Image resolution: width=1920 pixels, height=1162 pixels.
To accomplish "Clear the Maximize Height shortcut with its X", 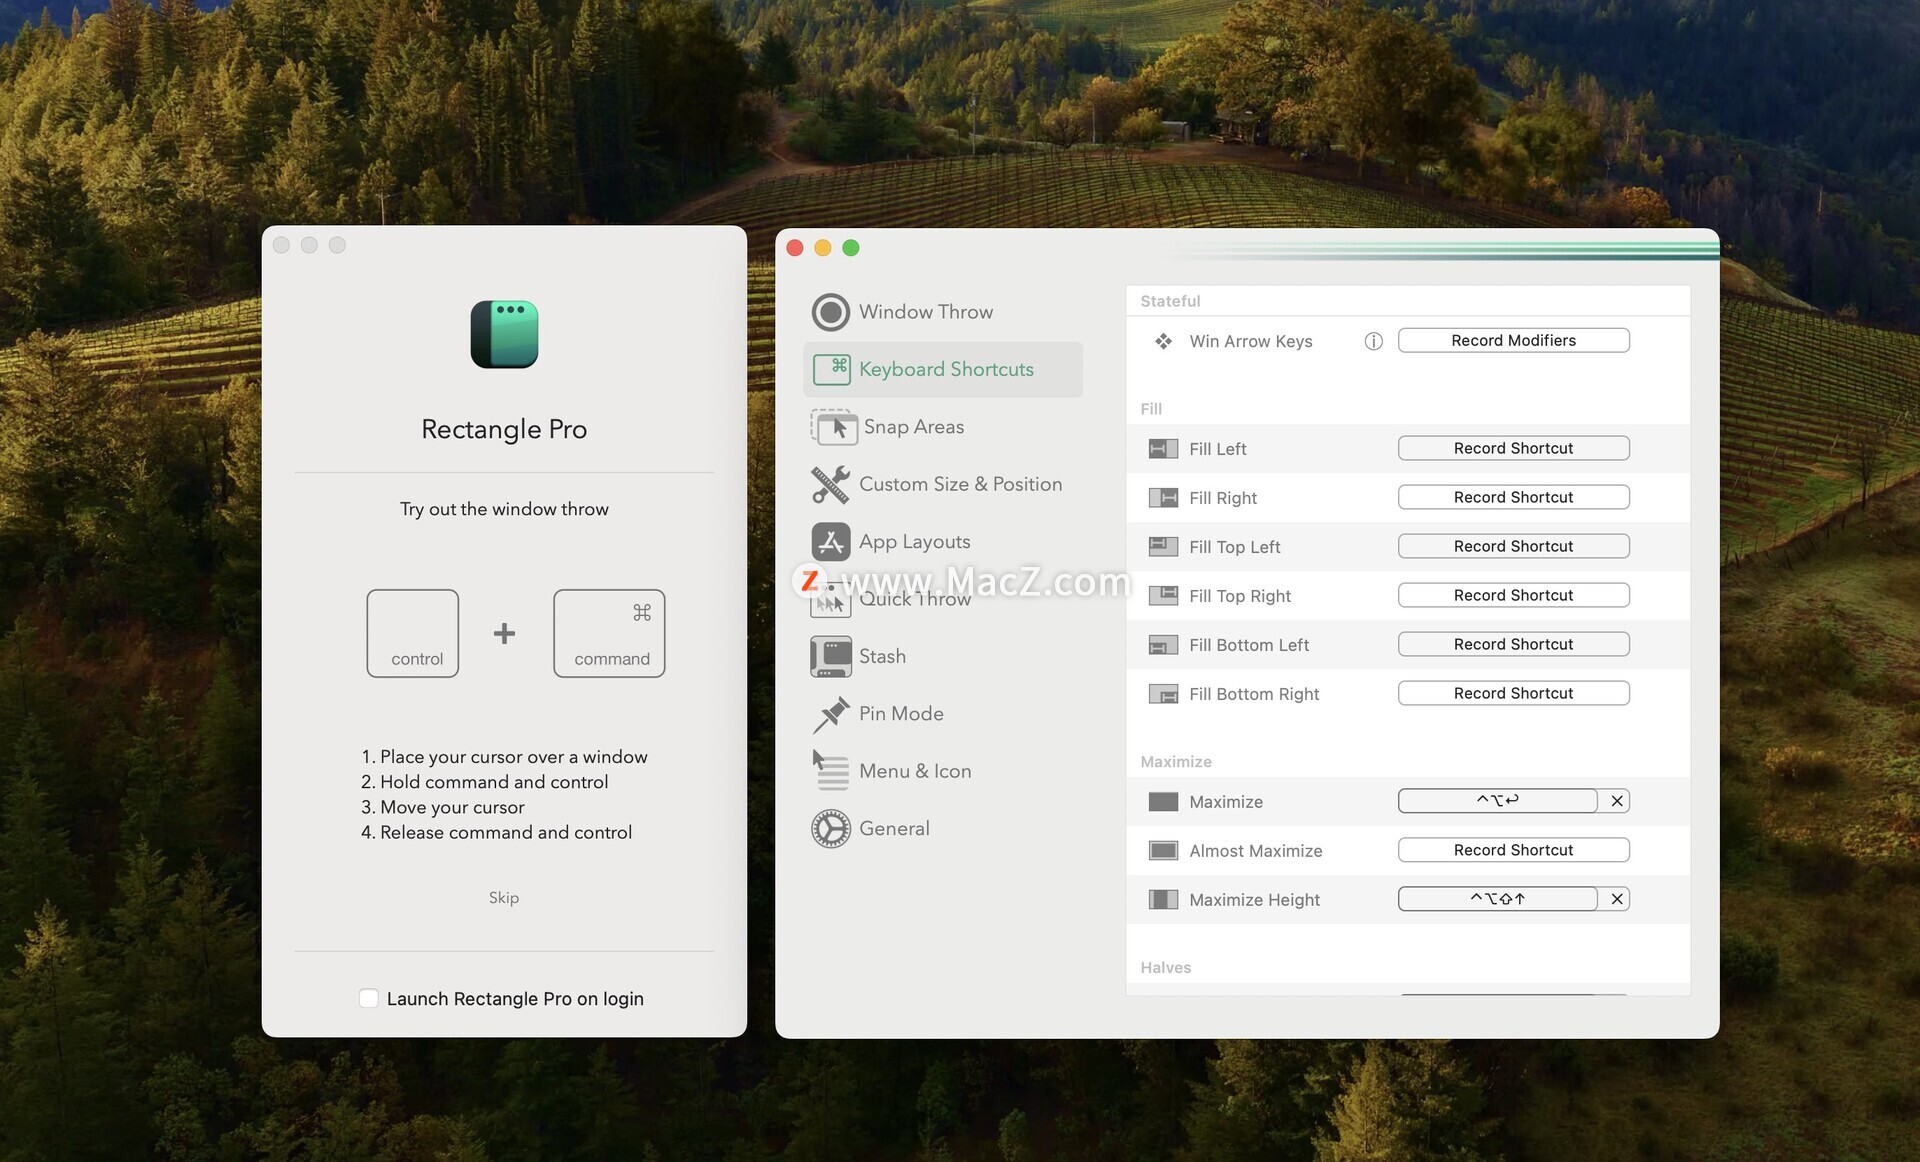I will click(1616, 899).
